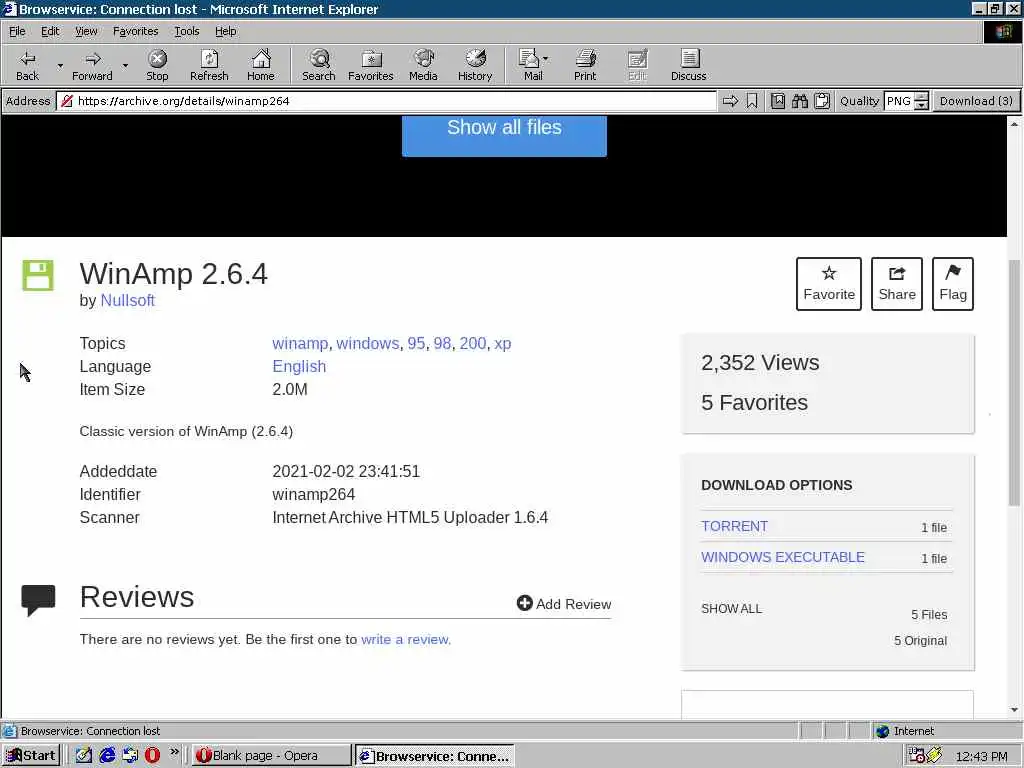Click SHOW ALL in download options
This screenshot has height=768, width=1024.
click(731, 609)
